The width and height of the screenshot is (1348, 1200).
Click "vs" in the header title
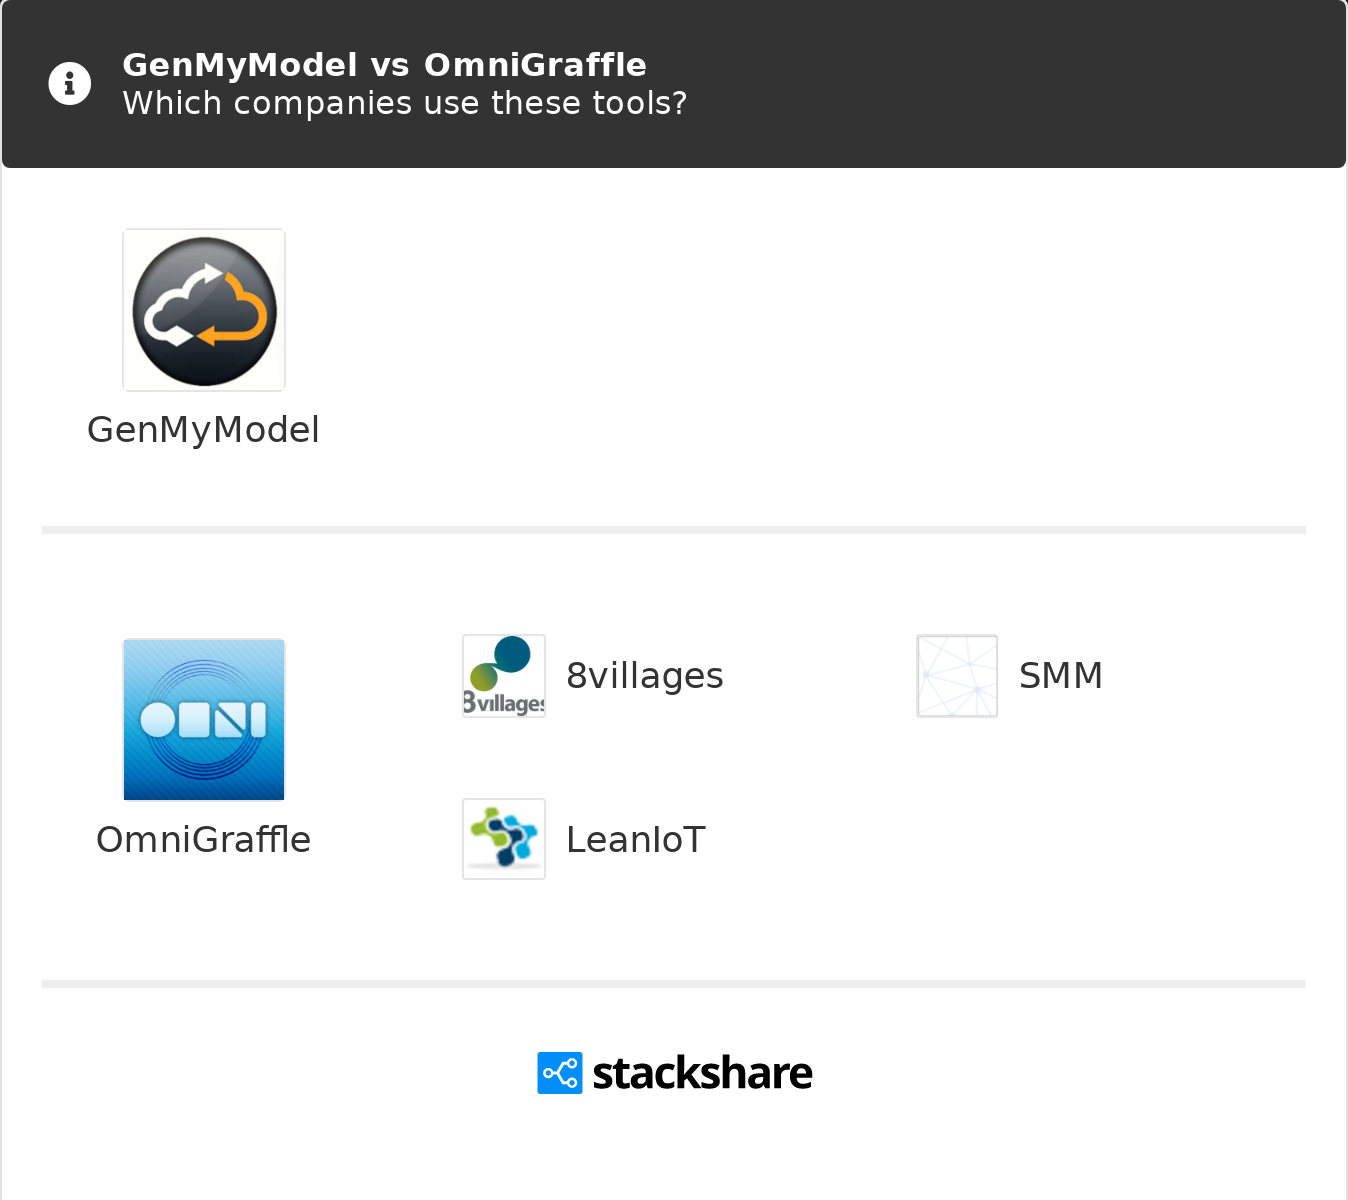tap(390, 65)
